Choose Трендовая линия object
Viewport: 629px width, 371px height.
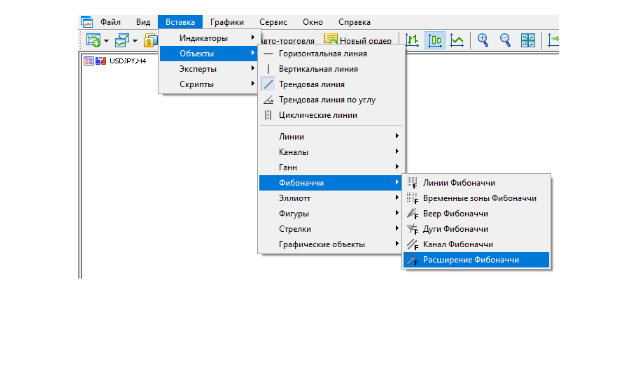click(x=331, y=84)
